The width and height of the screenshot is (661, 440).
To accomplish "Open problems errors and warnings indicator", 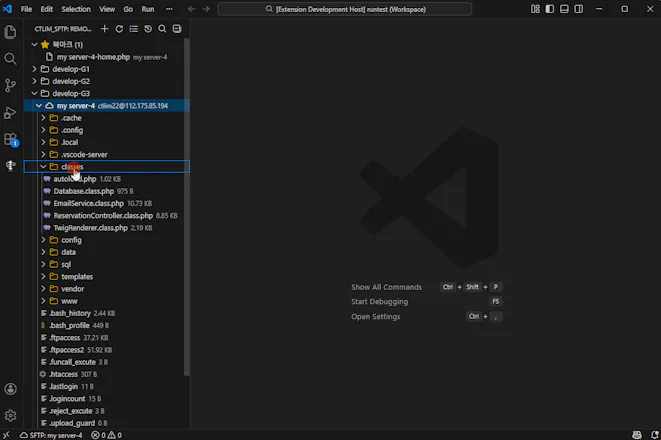I will [x=106, y=435].
